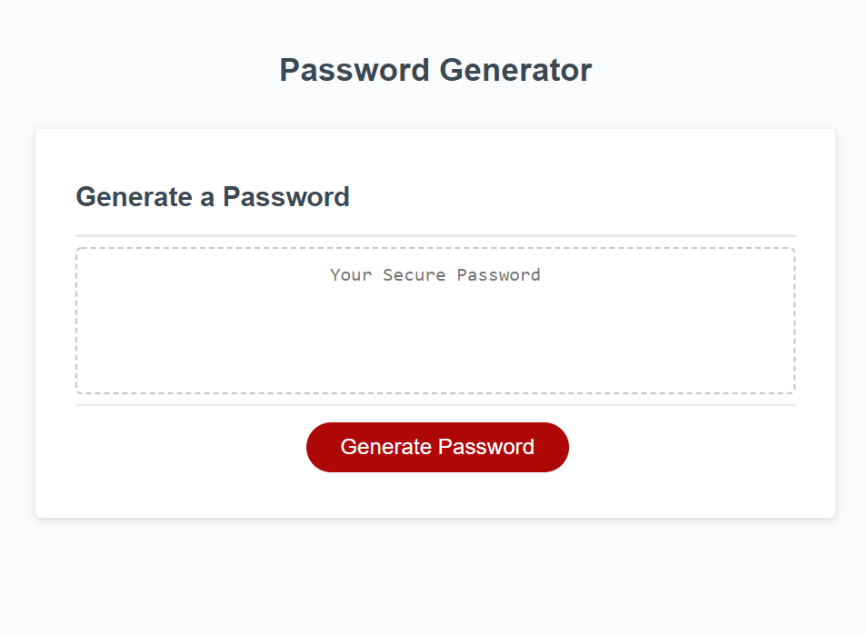Click the dashed border of the password field

tap(435, 247)
